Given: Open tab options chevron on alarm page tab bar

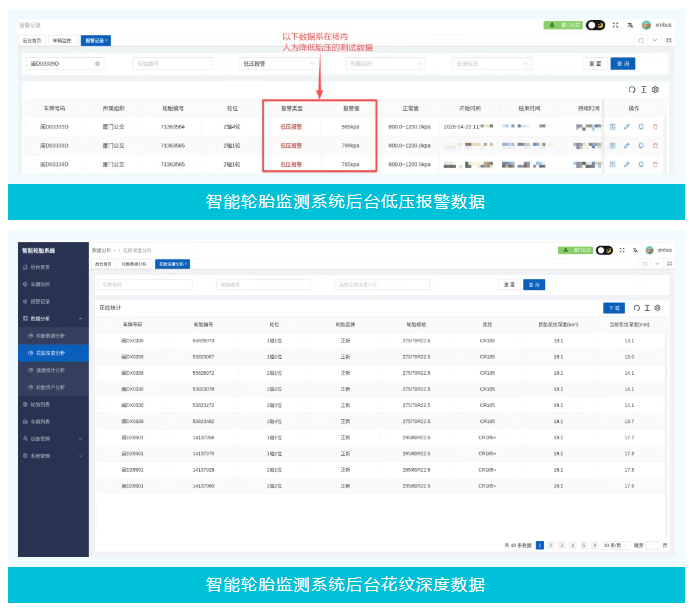Looking at the screenshot, I should click(x=655, y=41).
